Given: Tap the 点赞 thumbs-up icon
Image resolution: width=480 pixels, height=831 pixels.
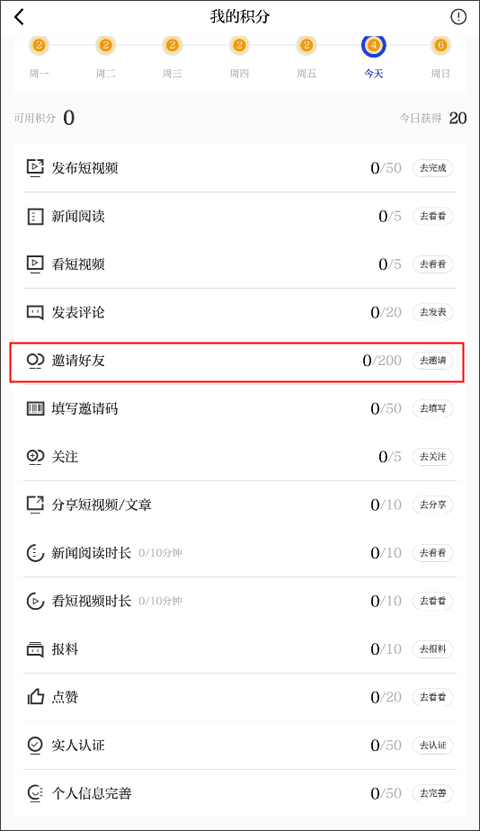Looking at the screenshot, I should 35,697.
